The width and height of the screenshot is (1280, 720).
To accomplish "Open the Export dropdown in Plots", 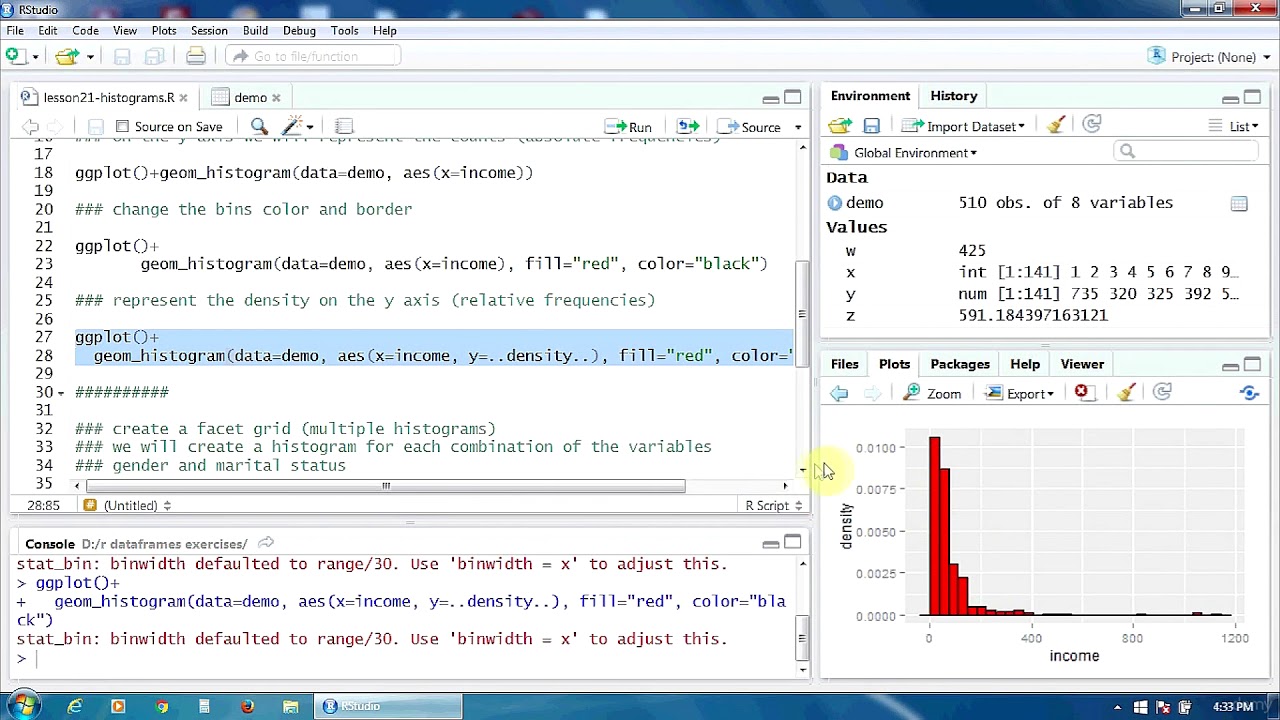I will pos(1019,394).
